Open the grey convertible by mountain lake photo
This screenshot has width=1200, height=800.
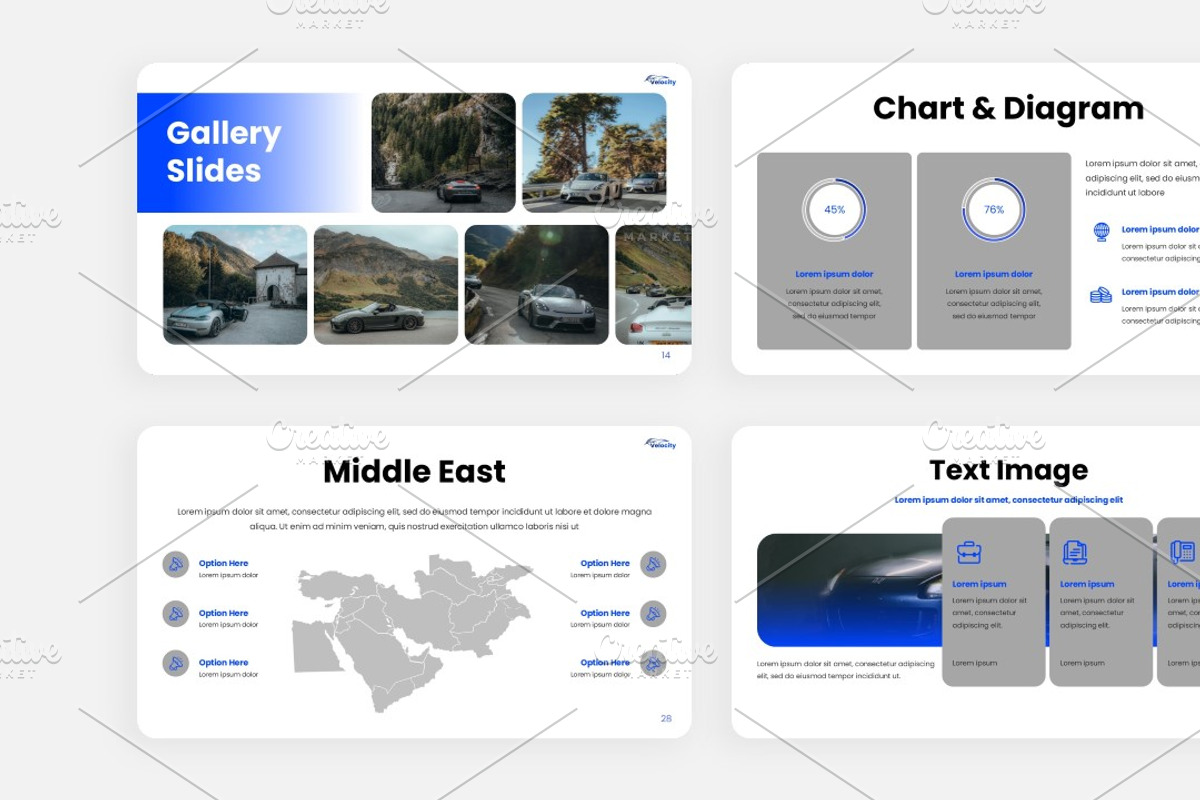click(386, 285)
